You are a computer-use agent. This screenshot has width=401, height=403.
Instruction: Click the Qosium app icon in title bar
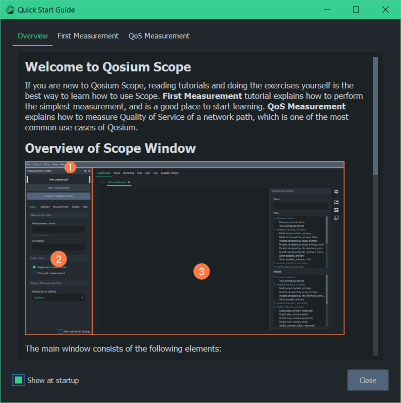[x=10, y=10]
